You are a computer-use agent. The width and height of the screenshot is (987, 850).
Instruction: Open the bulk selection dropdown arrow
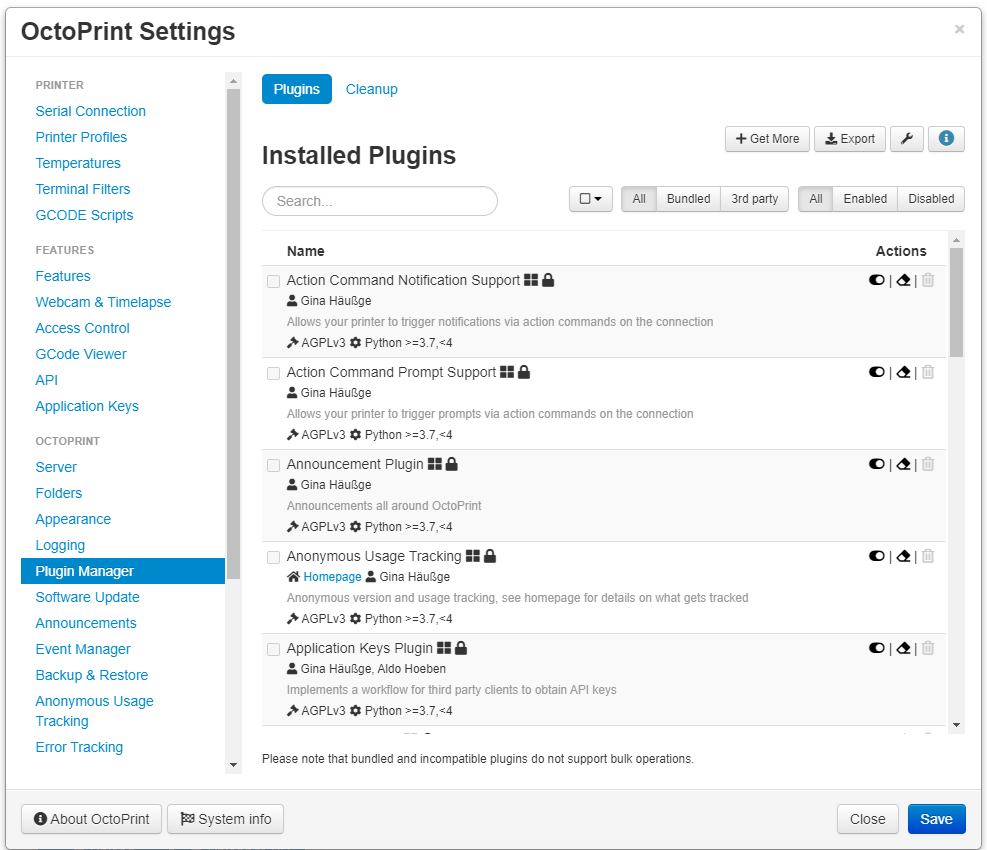[598, 199]
